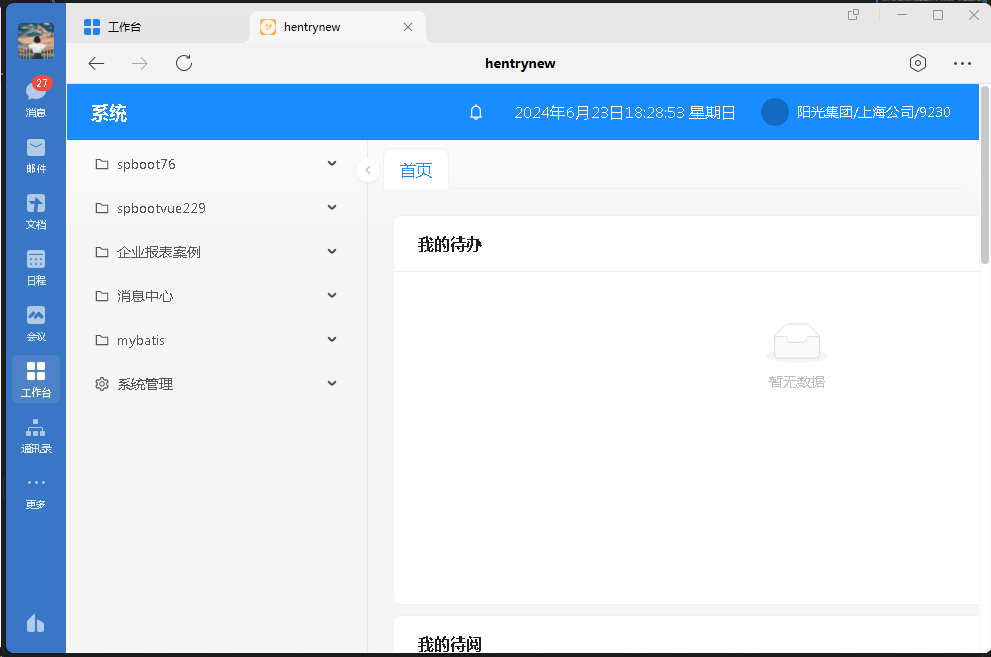Expand the 系统管理 chevron
Viewport: 991px width, 657px height.
coord(332,383)
